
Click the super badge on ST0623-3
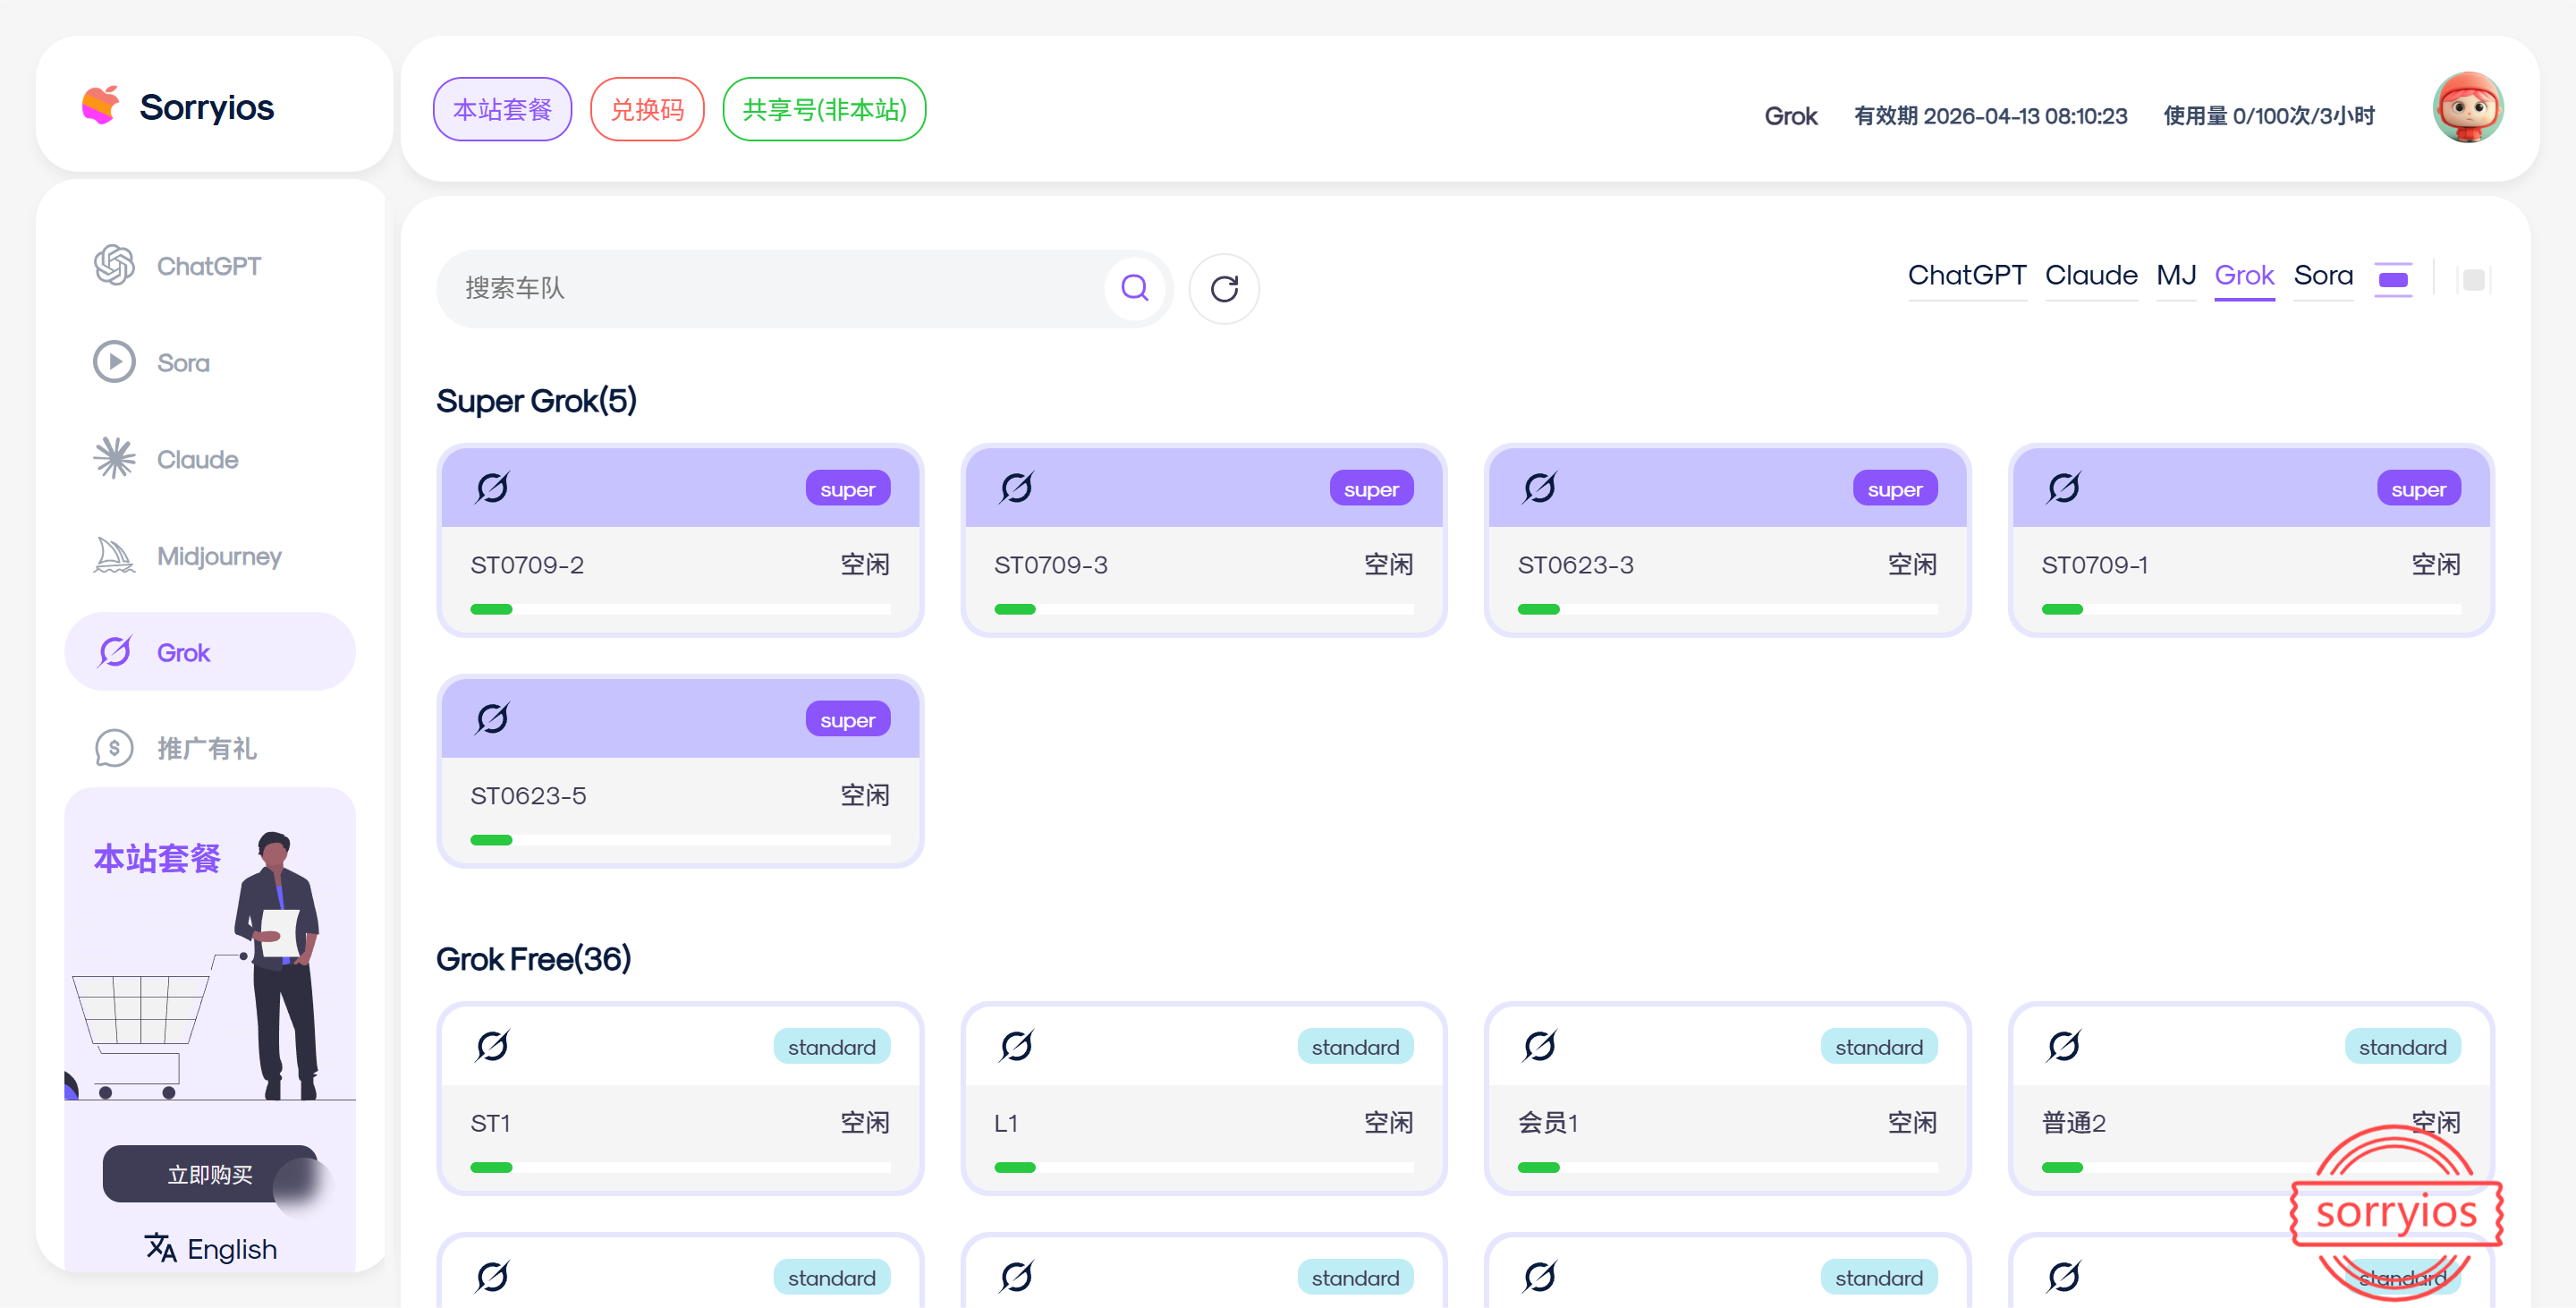pyautogui.click(x=1895, y=489)
